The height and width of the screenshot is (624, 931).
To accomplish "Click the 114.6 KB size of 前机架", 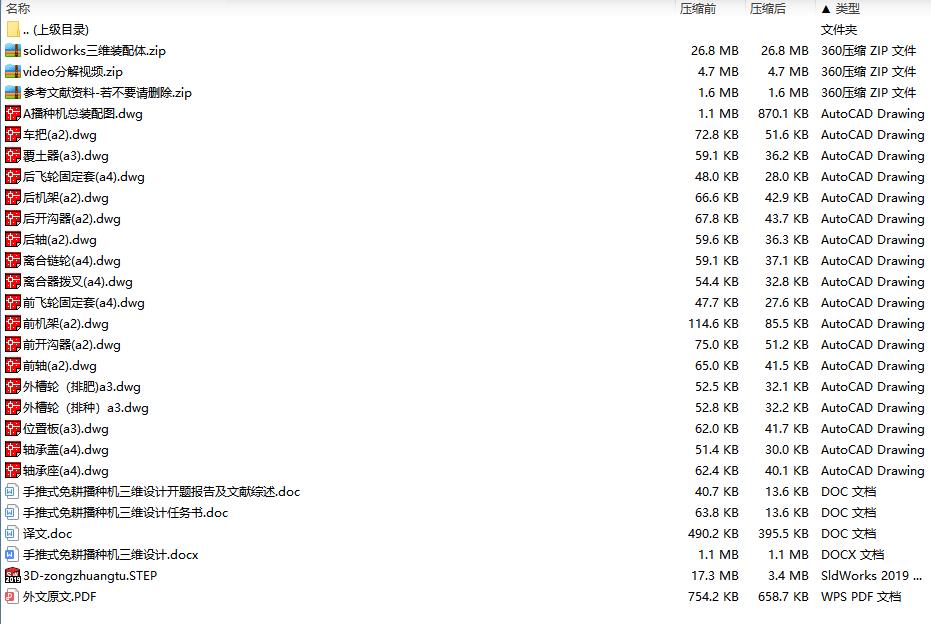I will pyautogui.click(x=714, y=324).
